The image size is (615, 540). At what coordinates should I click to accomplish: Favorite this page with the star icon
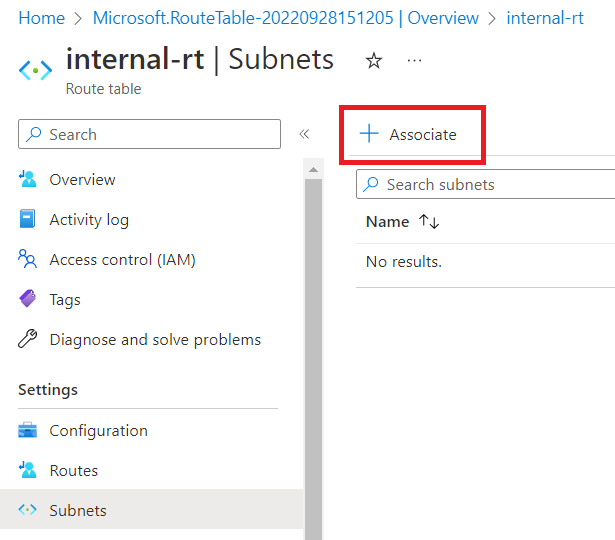coord(374,61)
